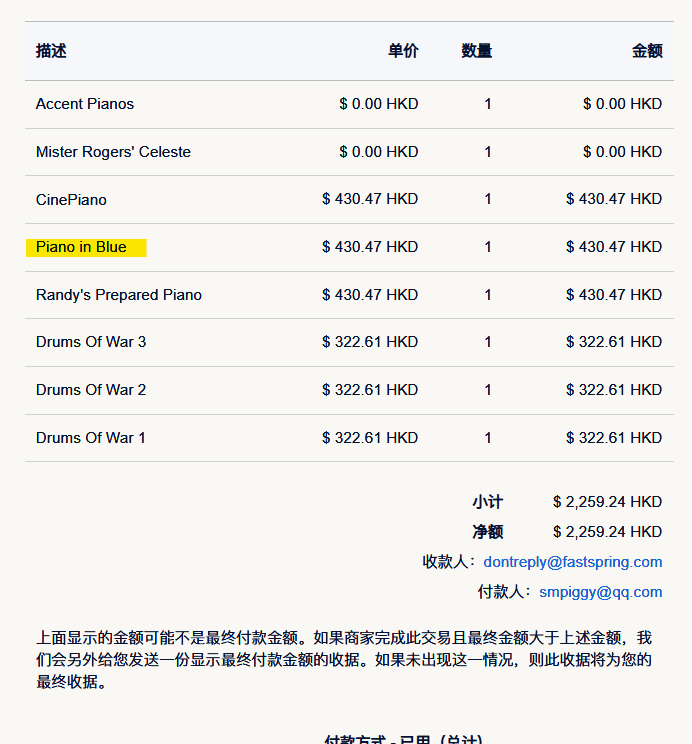
Task: Select the Drums Of War 2 item
Action: coord(91,390)
